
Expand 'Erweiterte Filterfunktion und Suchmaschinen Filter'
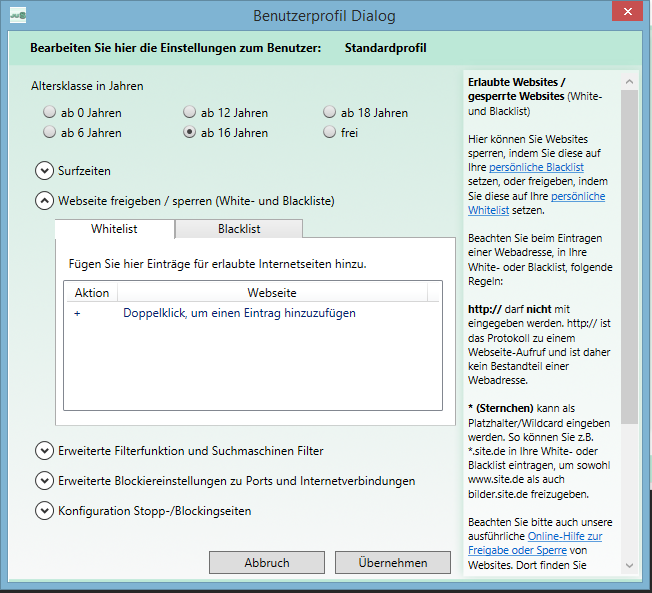(44, 451)
